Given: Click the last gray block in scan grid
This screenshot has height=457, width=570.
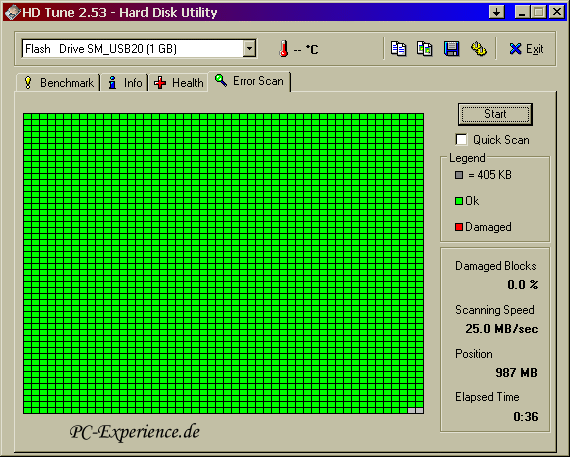Looking at the screenshot, I should (420, 410).
